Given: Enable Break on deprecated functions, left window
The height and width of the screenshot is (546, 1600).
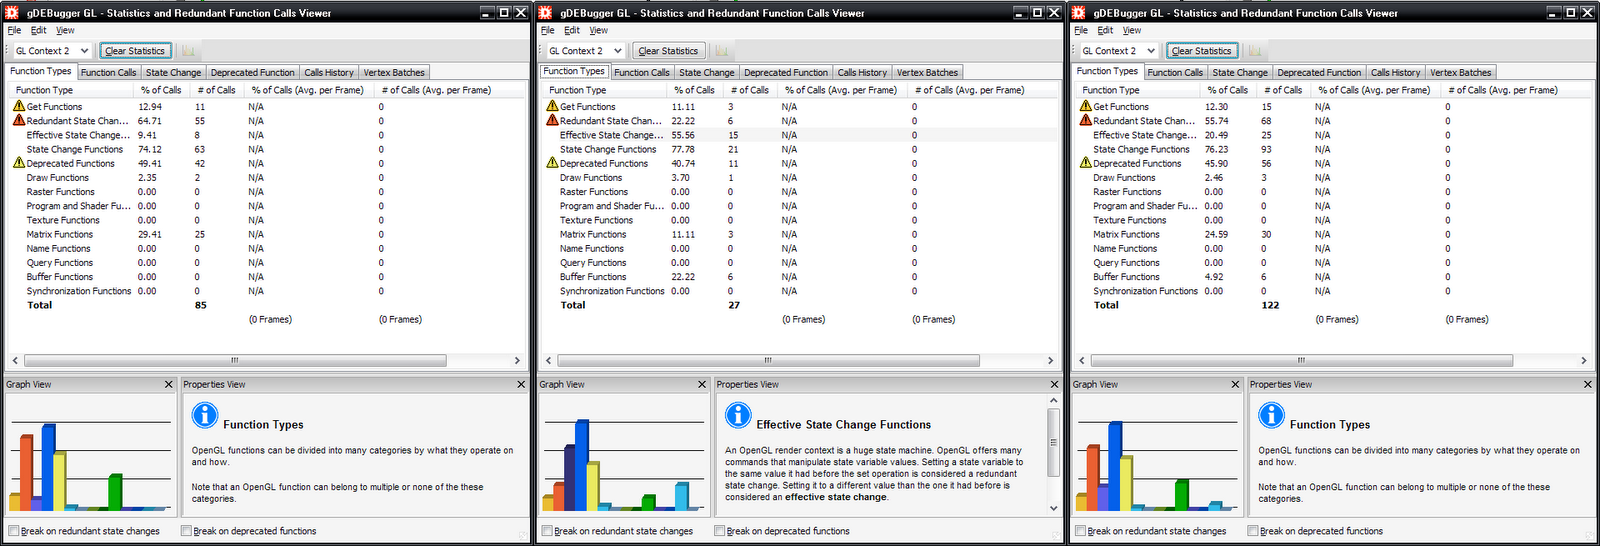Looking at the screenshot, I should coord(186,531).
